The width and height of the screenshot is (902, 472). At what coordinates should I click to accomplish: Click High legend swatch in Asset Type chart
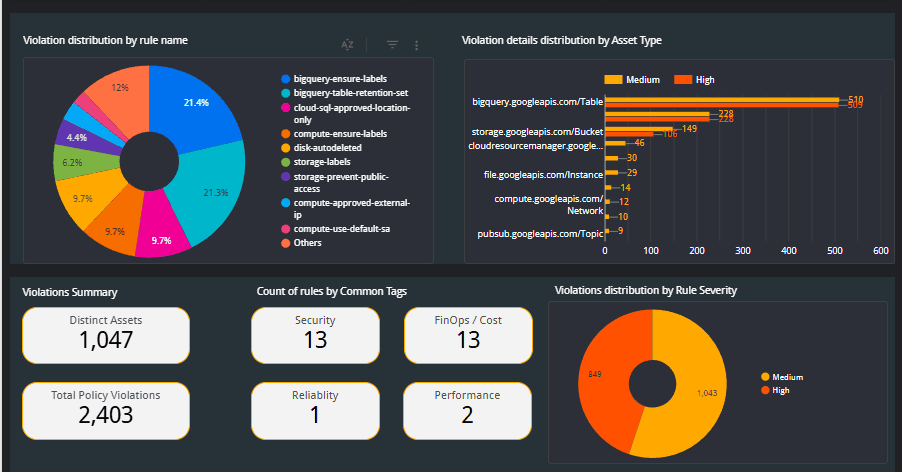tap(683, 79)
